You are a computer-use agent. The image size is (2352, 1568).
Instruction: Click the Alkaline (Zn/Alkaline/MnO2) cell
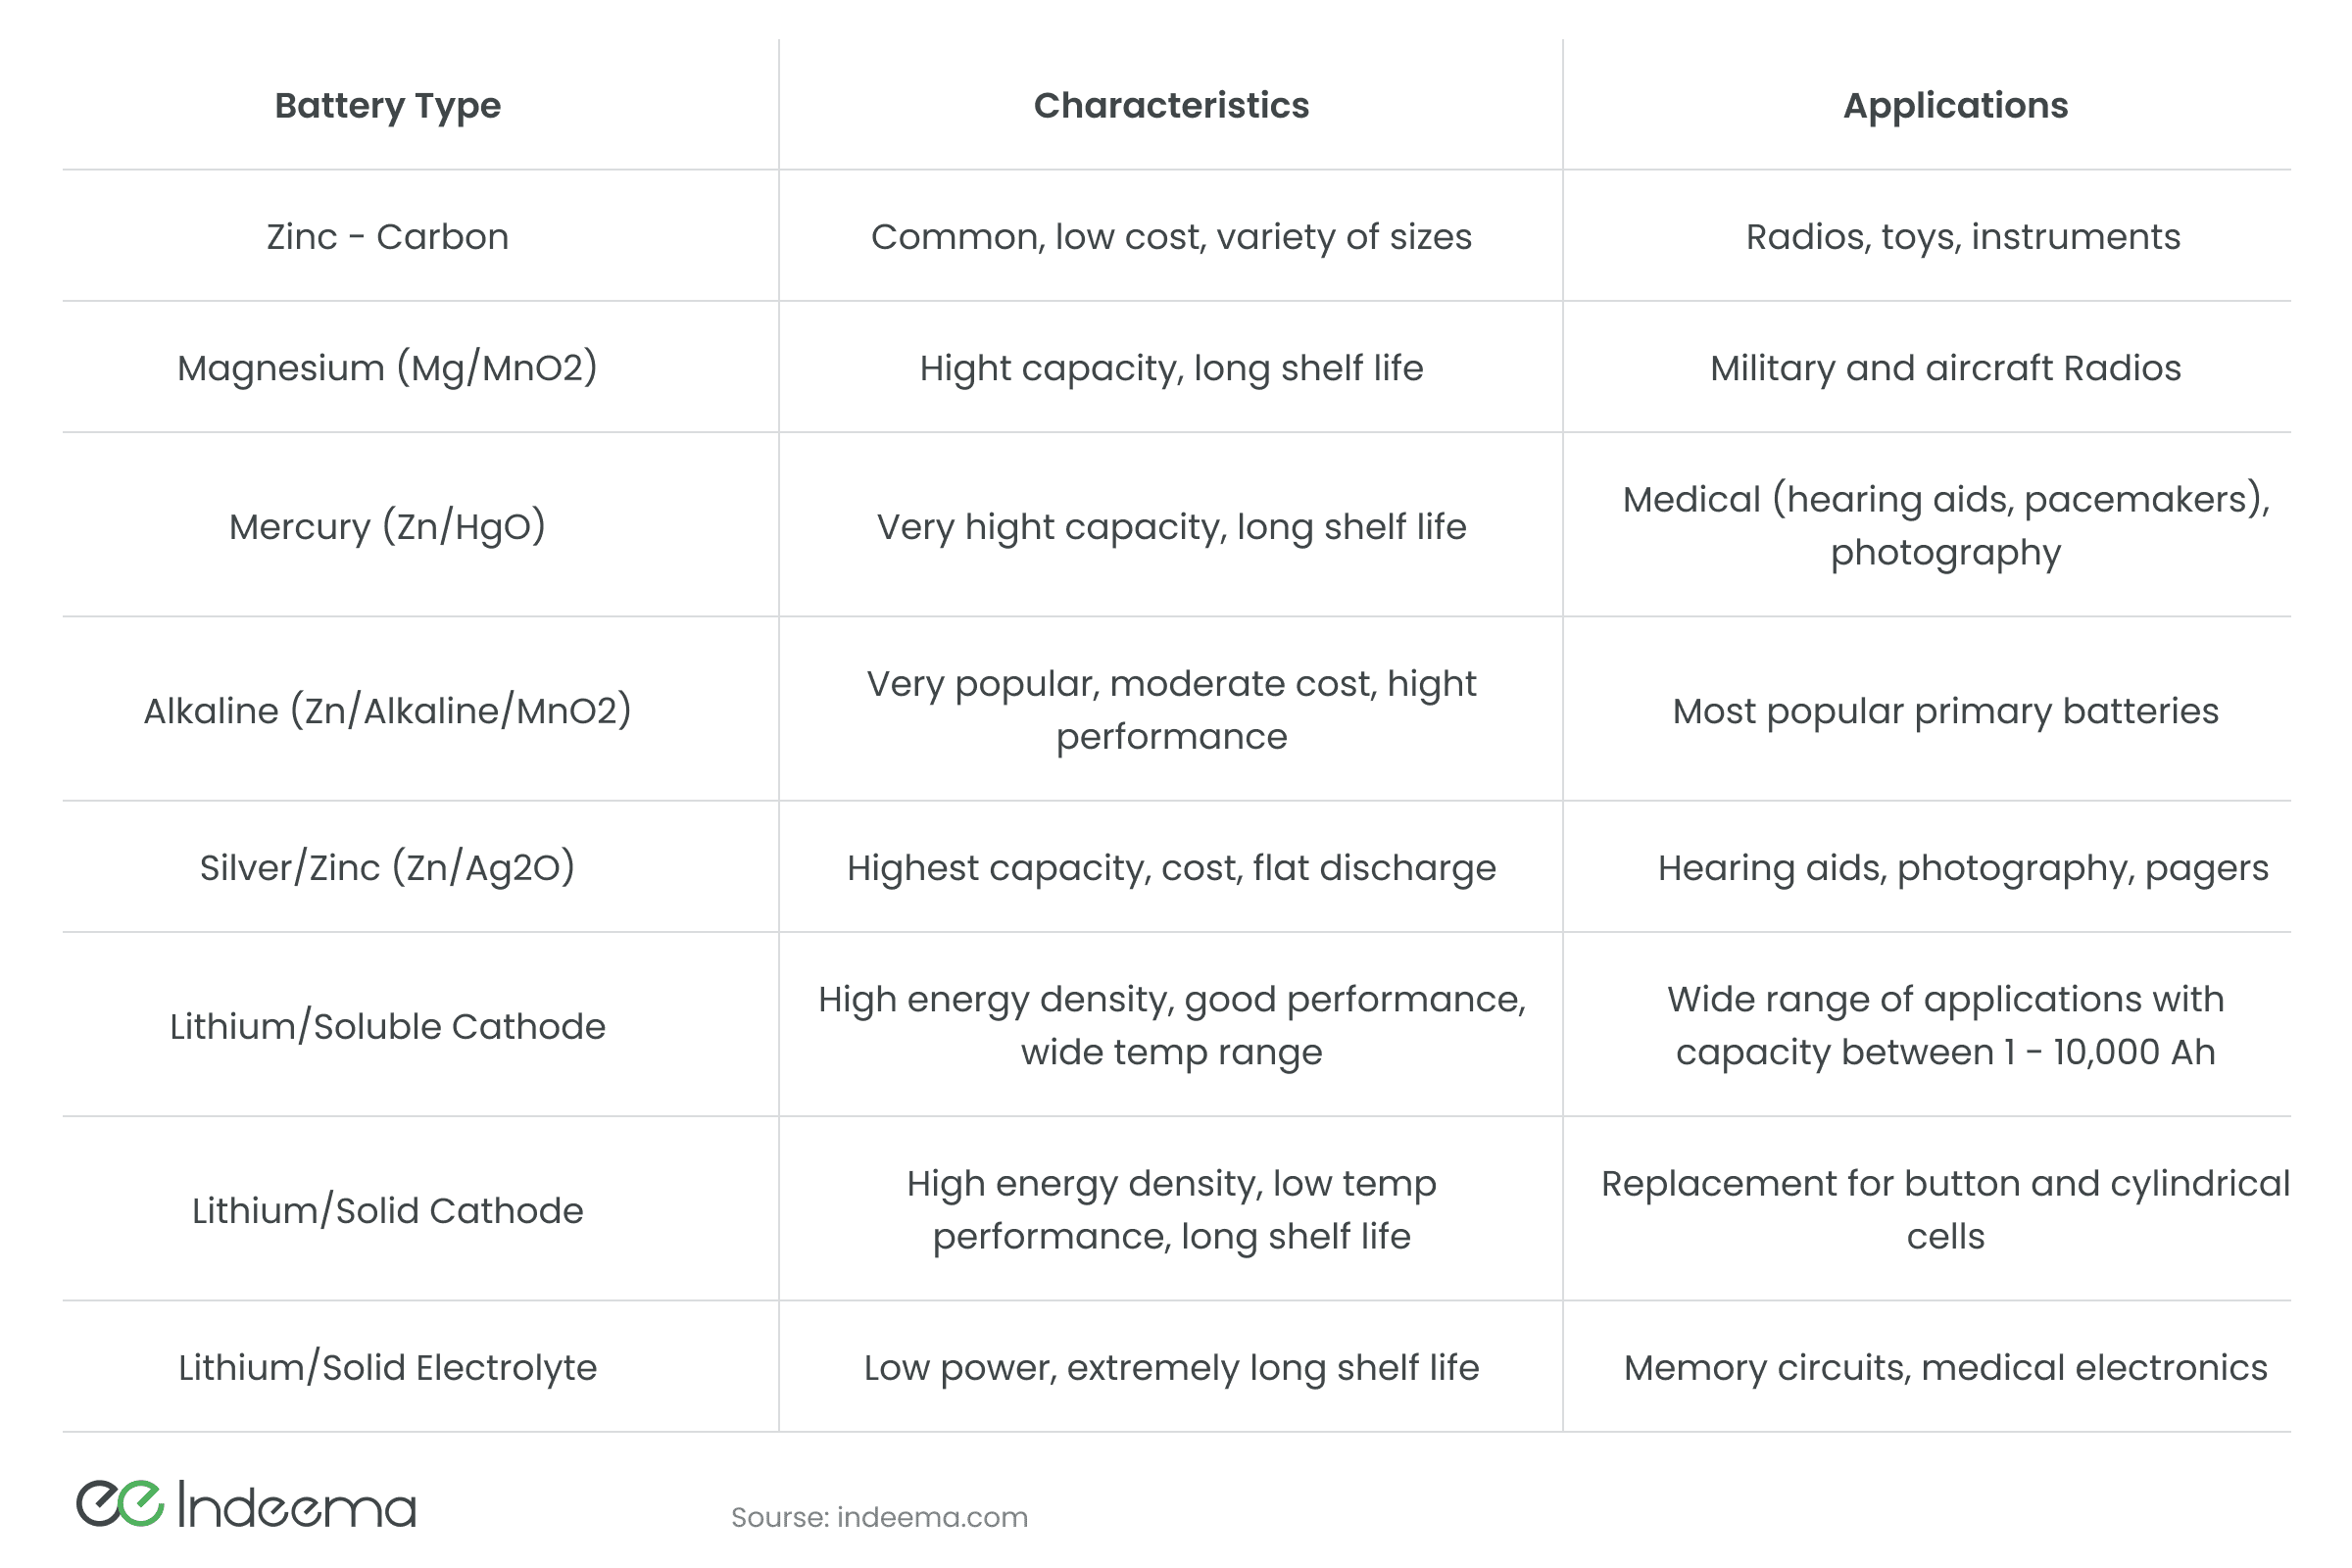tap(387, 710)
